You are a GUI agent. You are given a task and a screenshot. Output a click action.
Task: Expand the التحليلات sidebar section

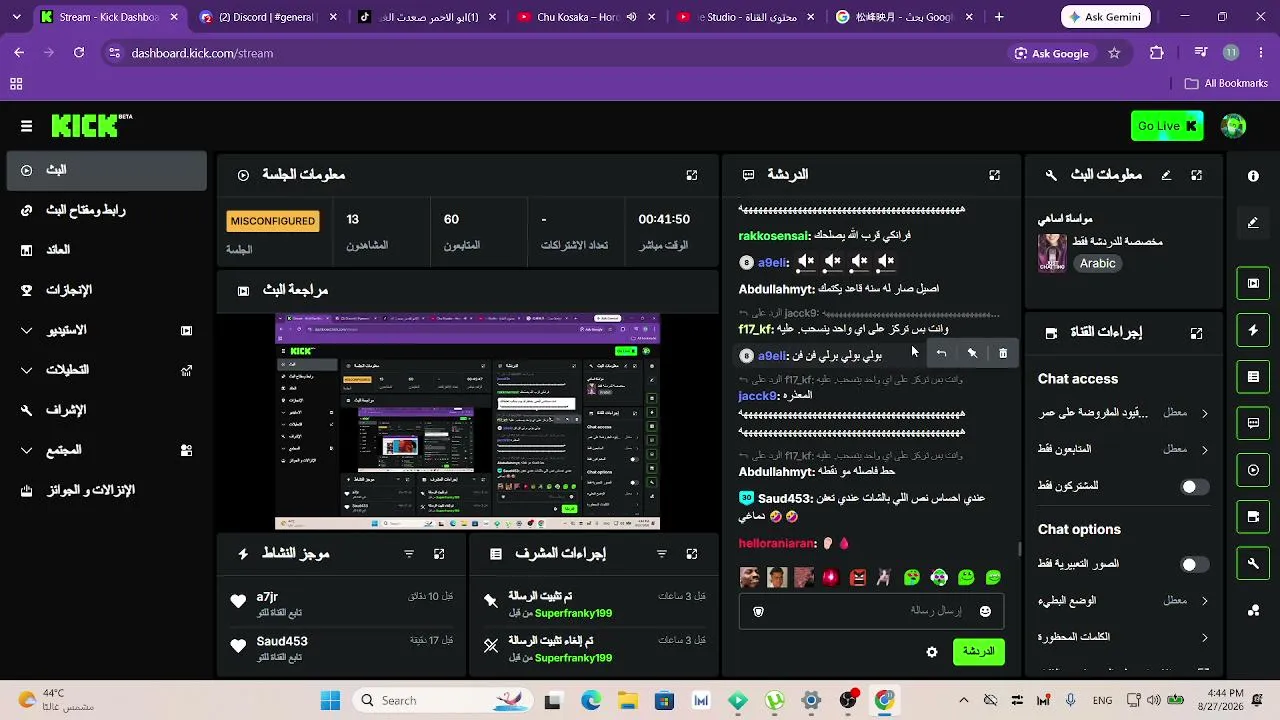tap(106, 370)
